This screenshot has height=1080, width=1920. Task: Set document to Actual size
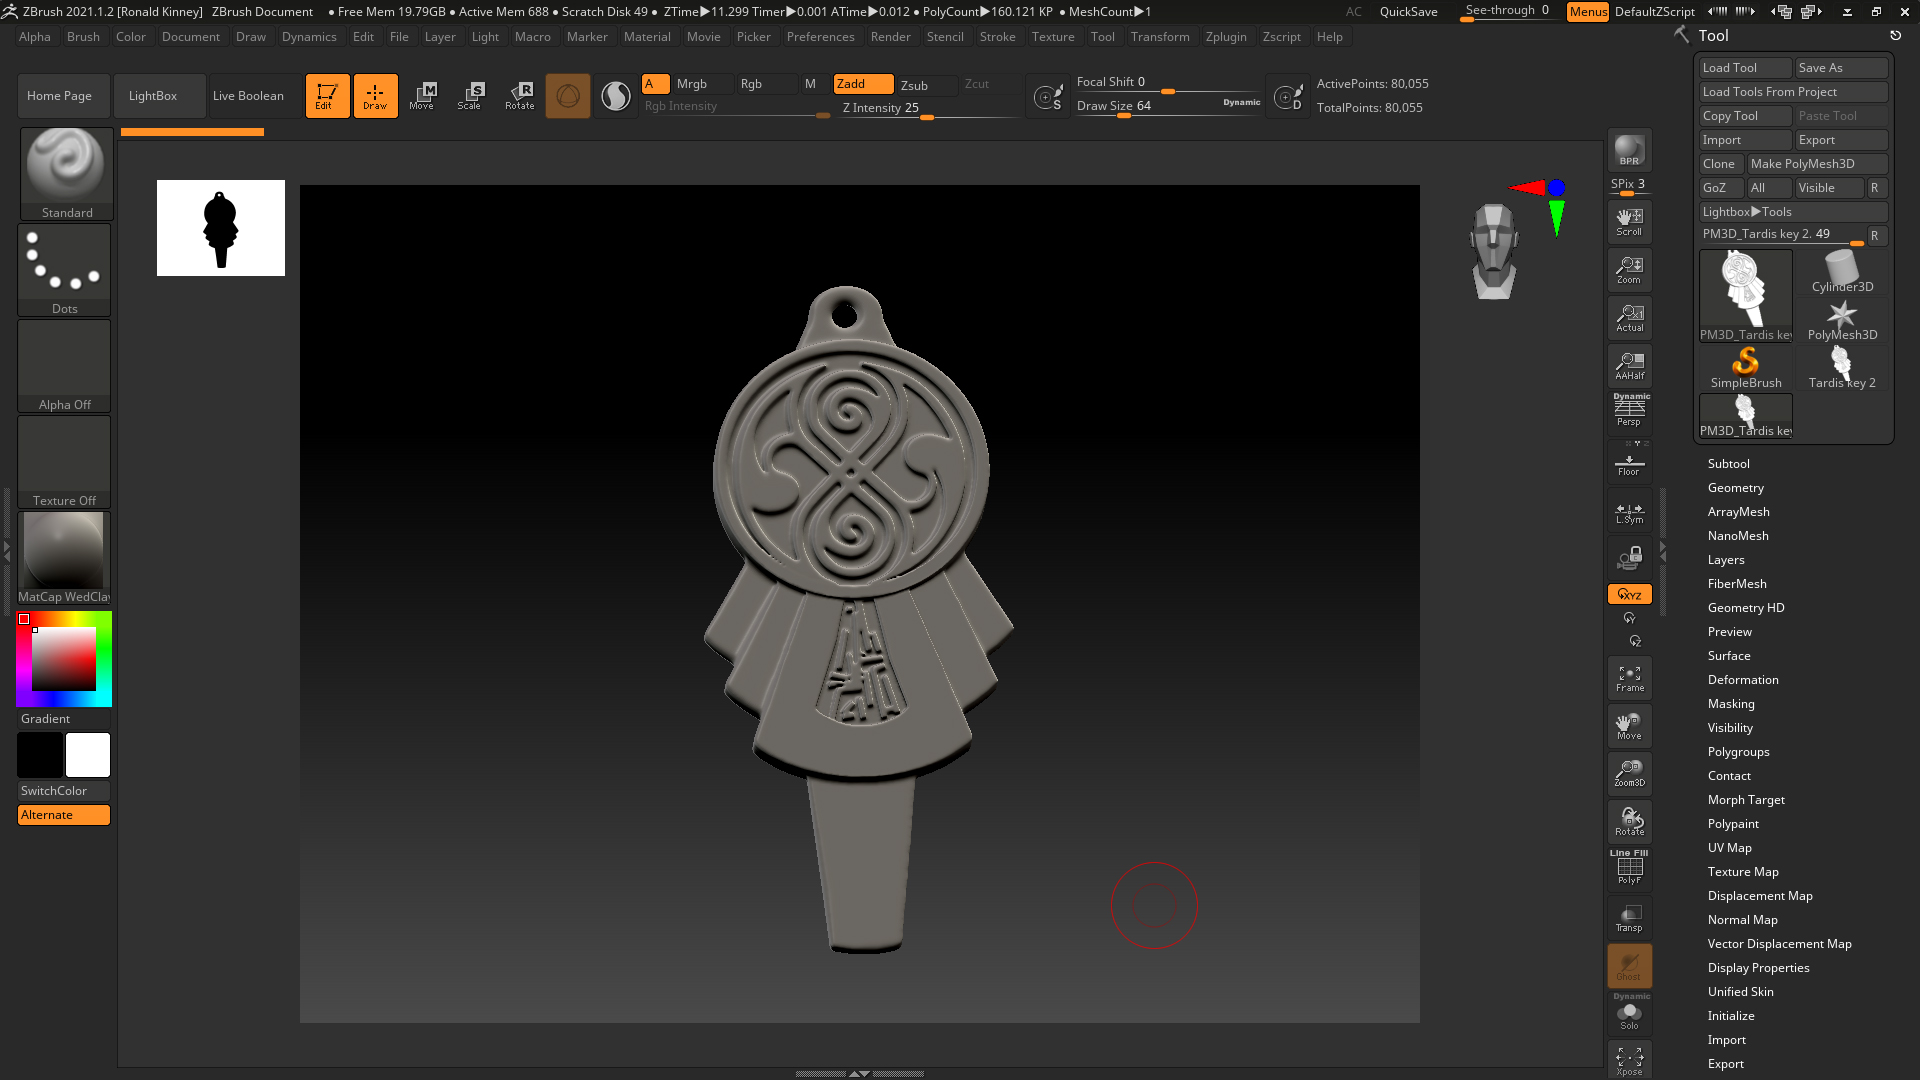point(1629,318)
